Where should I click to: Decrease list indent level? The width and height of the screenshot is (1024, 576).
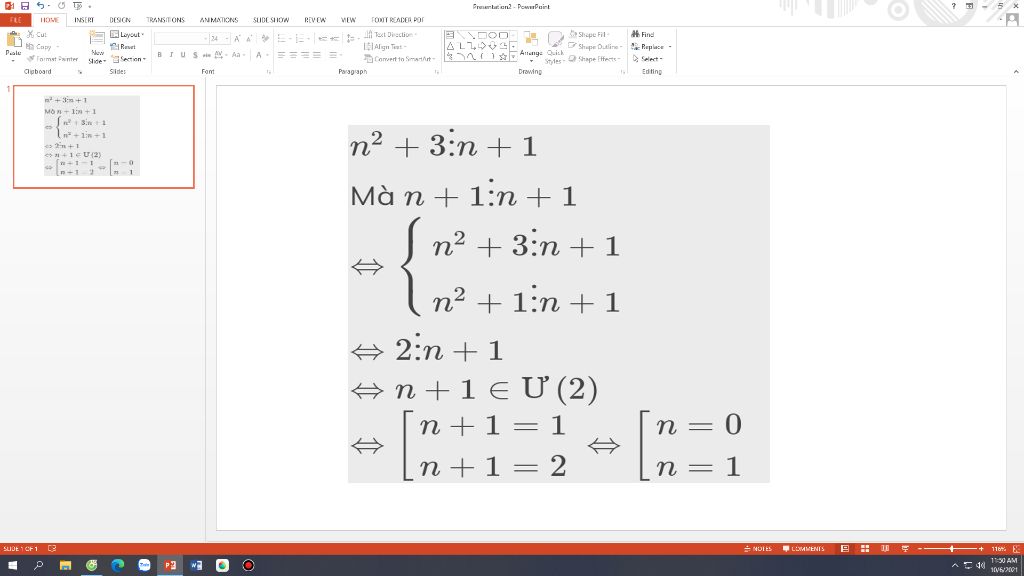click(323, 39)
